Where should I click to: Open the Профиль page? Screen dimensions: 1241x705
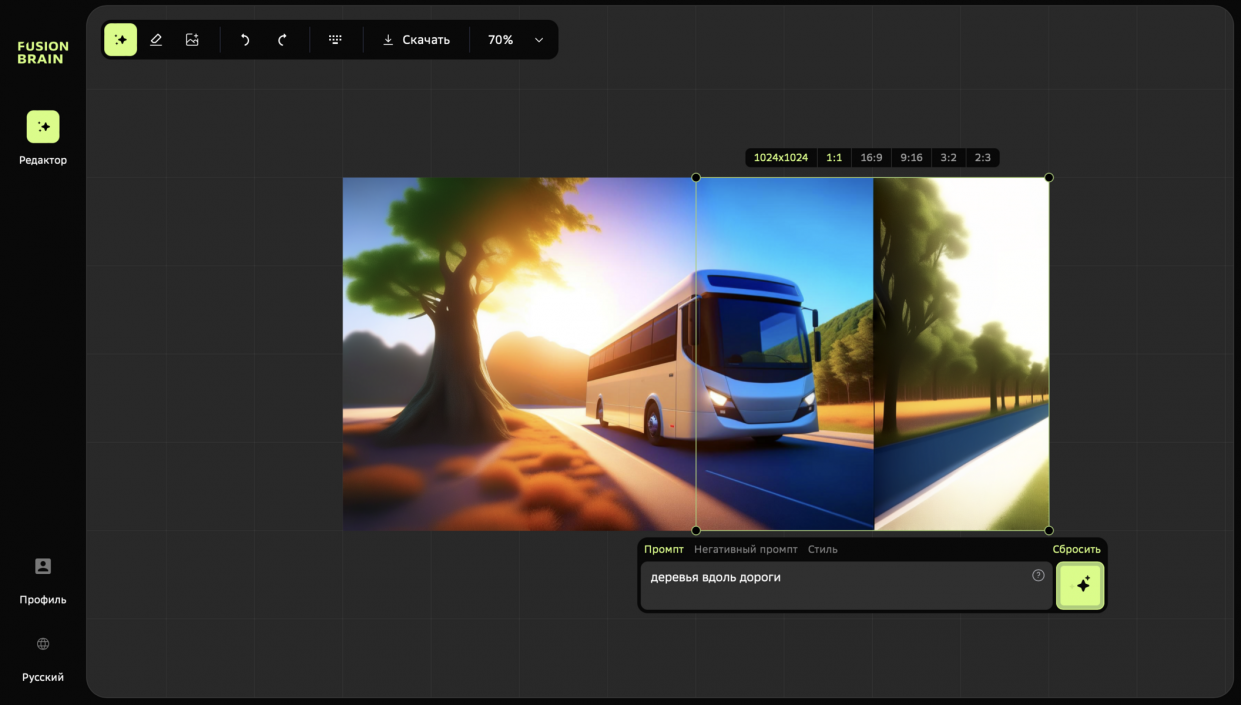point(43,567)
